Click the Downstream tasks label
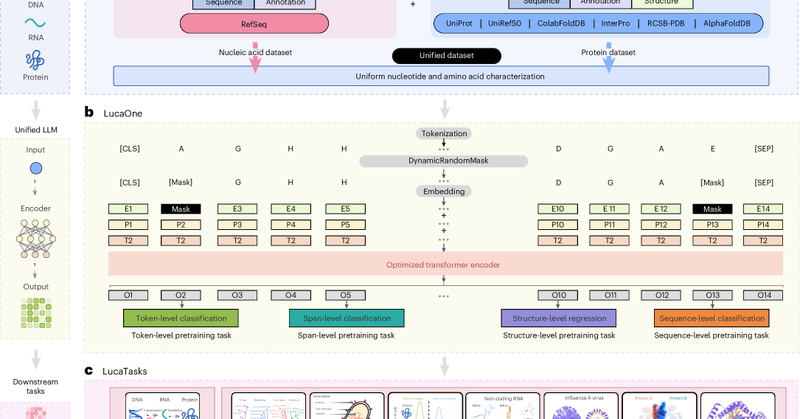The image size is (800, 419). [35, 386]
